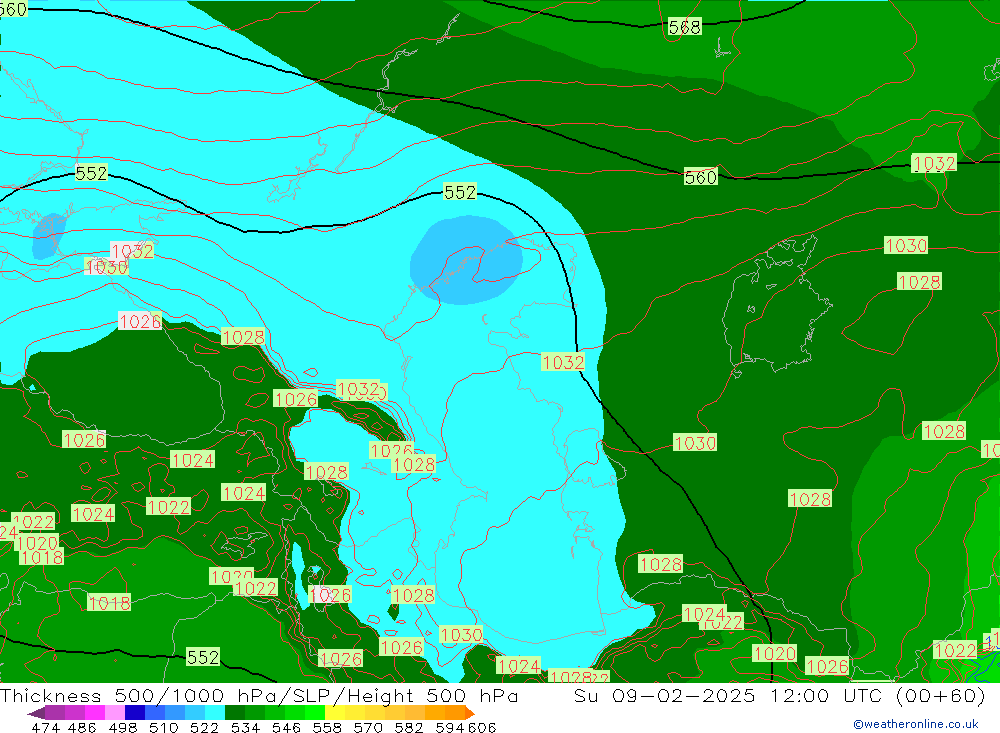This screenshot has width=1000, height=733.
Task: Click the large blue cold-pool blob mid-map
Action: coord(465,261)
